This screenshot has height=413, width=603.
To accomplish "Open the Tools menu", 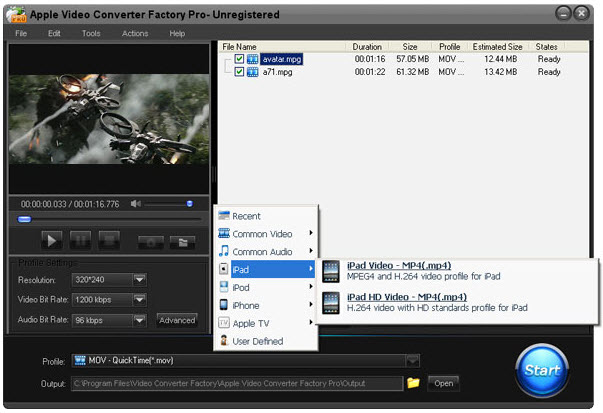I will 91,33.
